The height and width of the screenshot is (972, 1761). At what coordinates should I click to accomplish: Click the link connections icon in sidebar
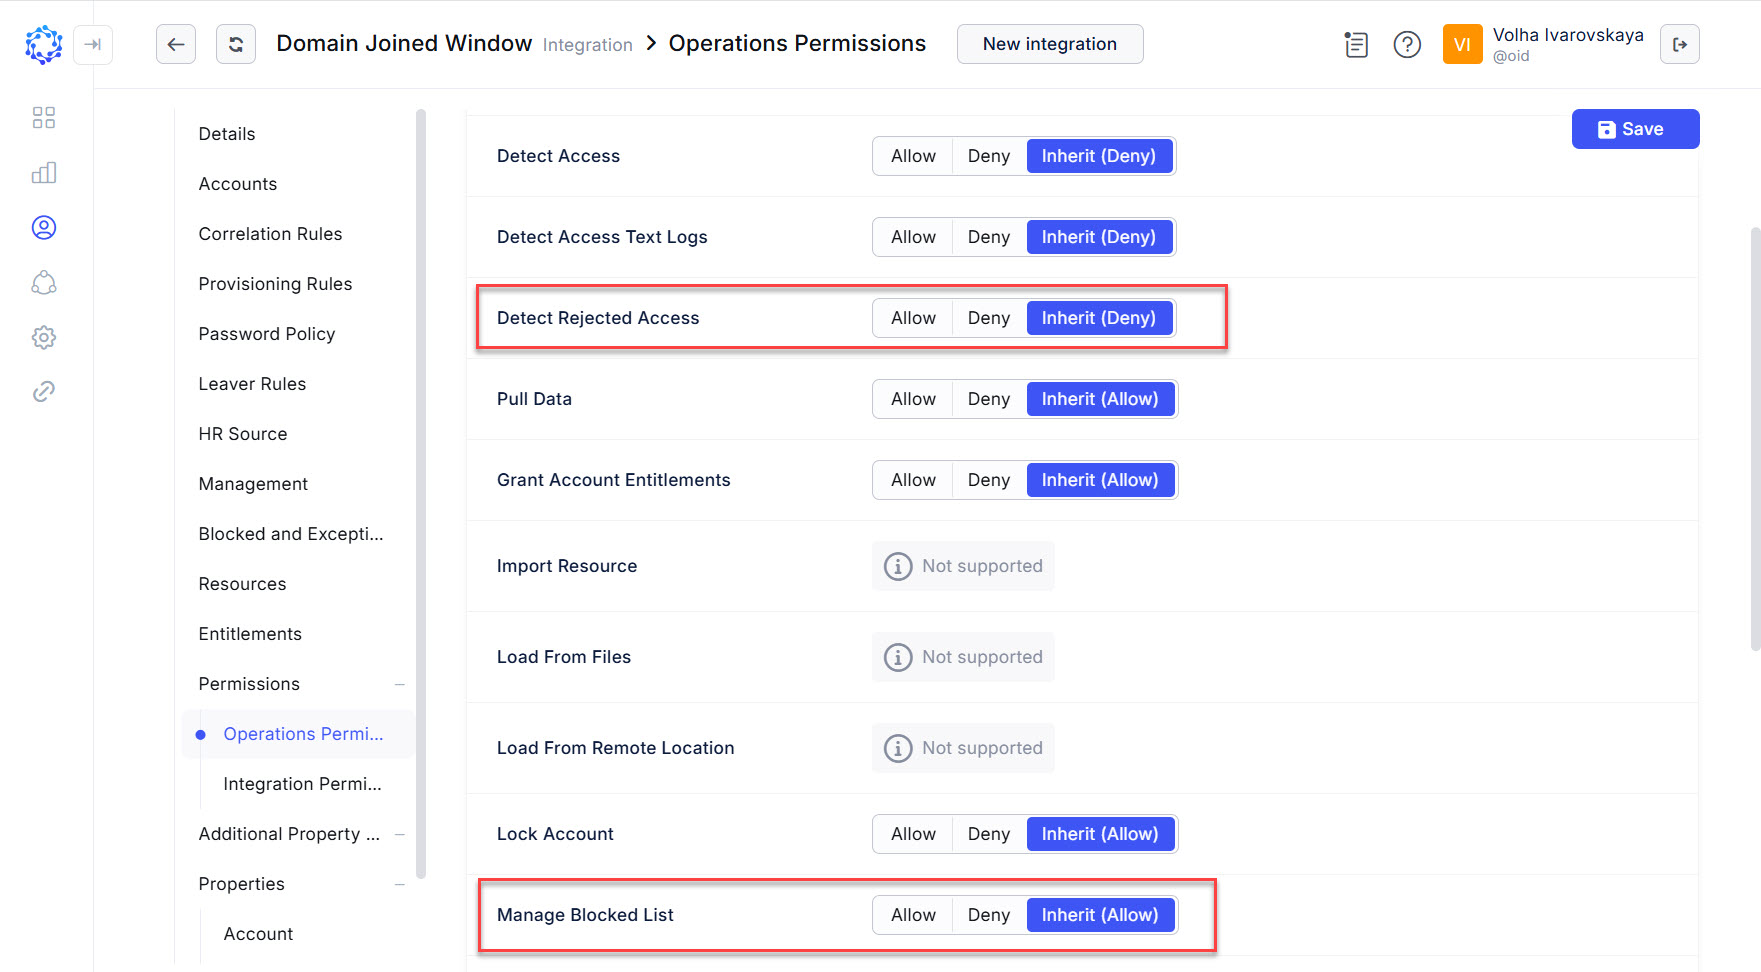click(x=43, y=391)
